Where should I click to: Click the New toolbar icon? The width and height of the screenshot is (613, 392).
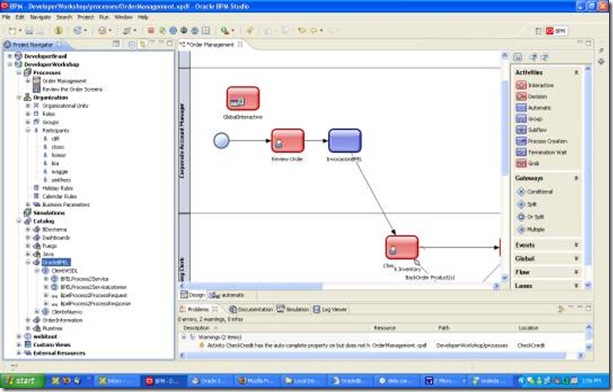pyautogui.click(x=13, y=30)
